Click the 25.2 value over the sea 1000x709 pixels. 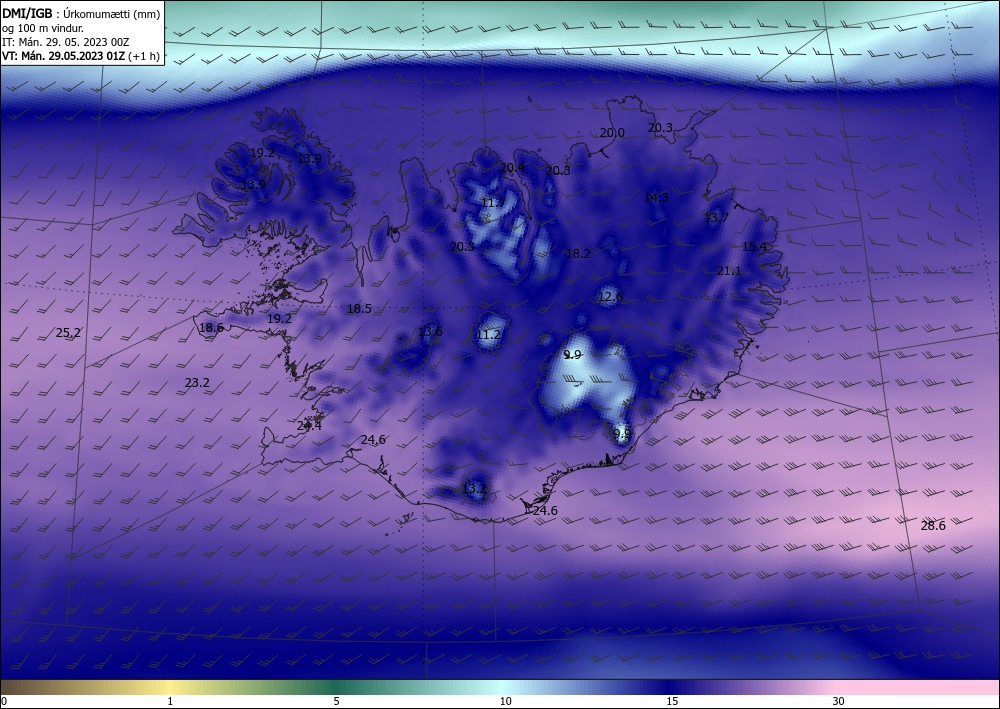[x=68, y=333]
